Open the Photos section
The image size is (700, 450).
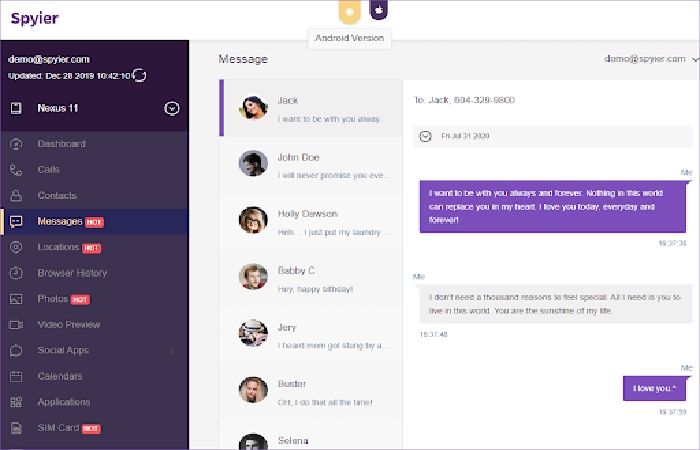click(52, 299)
